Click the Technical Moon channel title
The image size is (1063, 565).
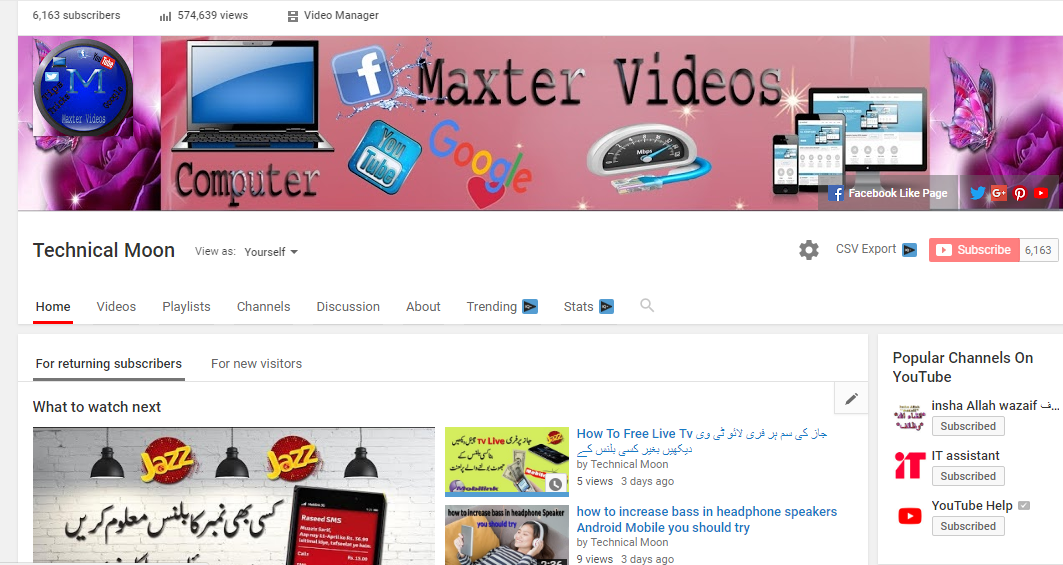point(104,250)
